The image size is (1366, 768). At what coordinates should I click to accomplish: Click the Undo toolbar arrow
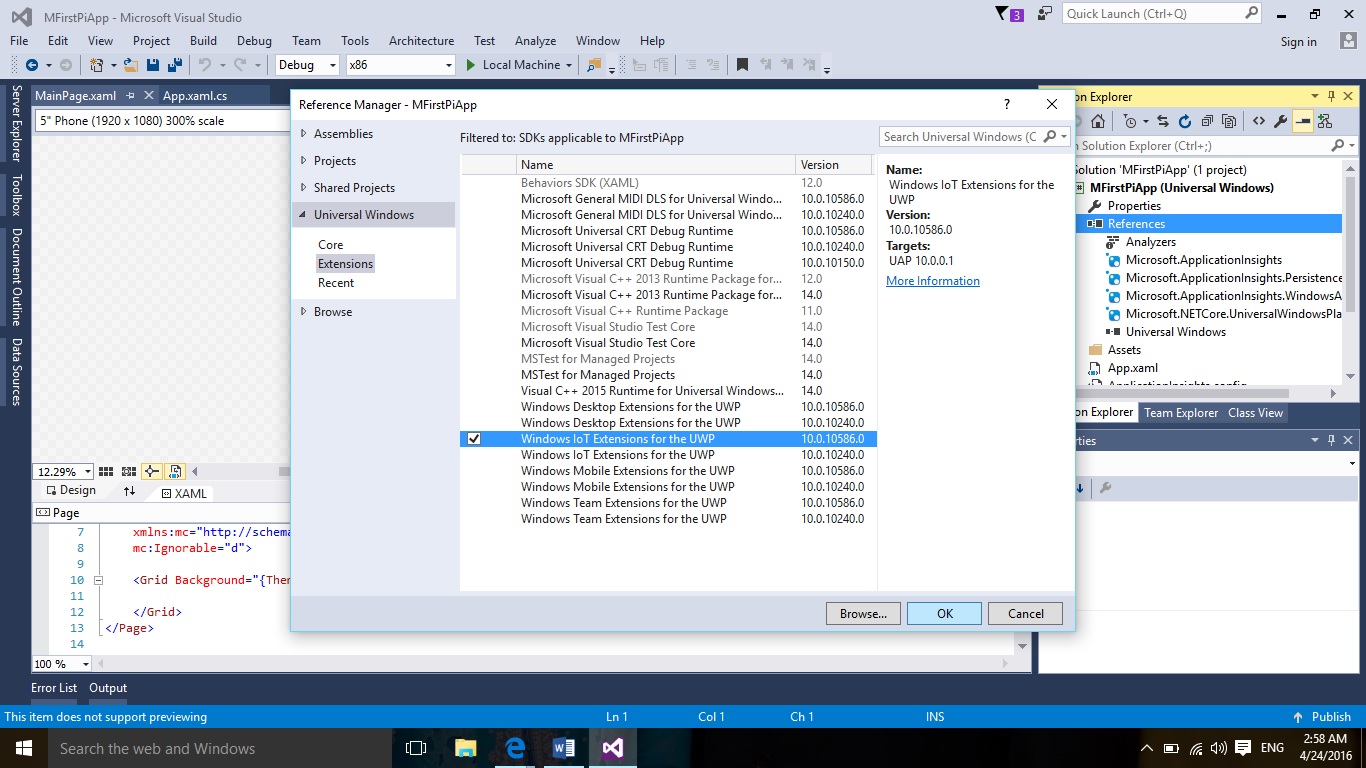pos(205,65)
